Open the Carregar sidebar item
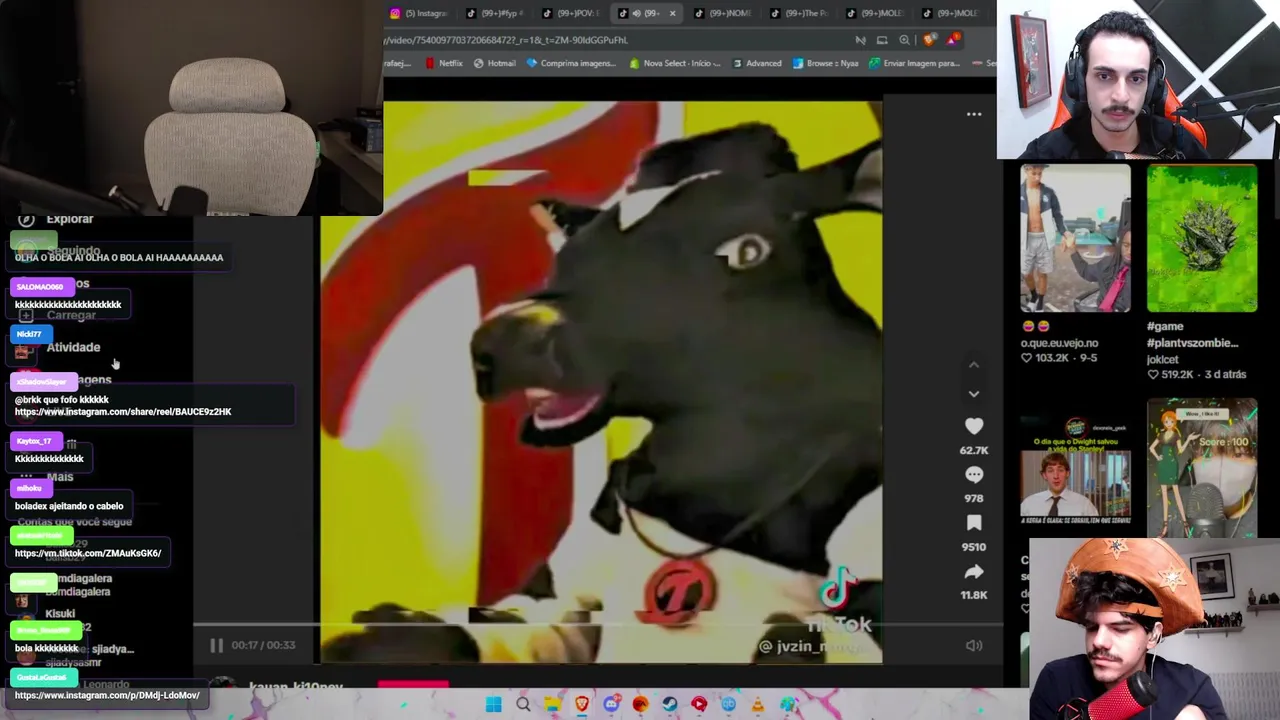The height and width of the screenshot is (720, 1280). [58, 315]
